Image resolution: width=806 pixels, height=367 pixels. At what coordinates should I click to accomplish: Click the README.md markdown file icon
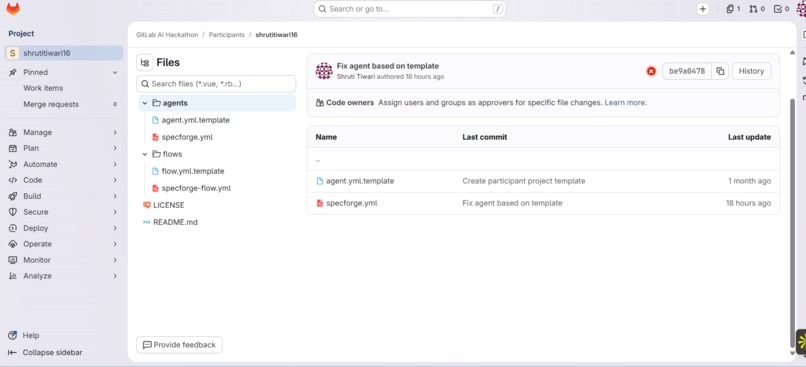pyautogui.click(x=146, y=222)
